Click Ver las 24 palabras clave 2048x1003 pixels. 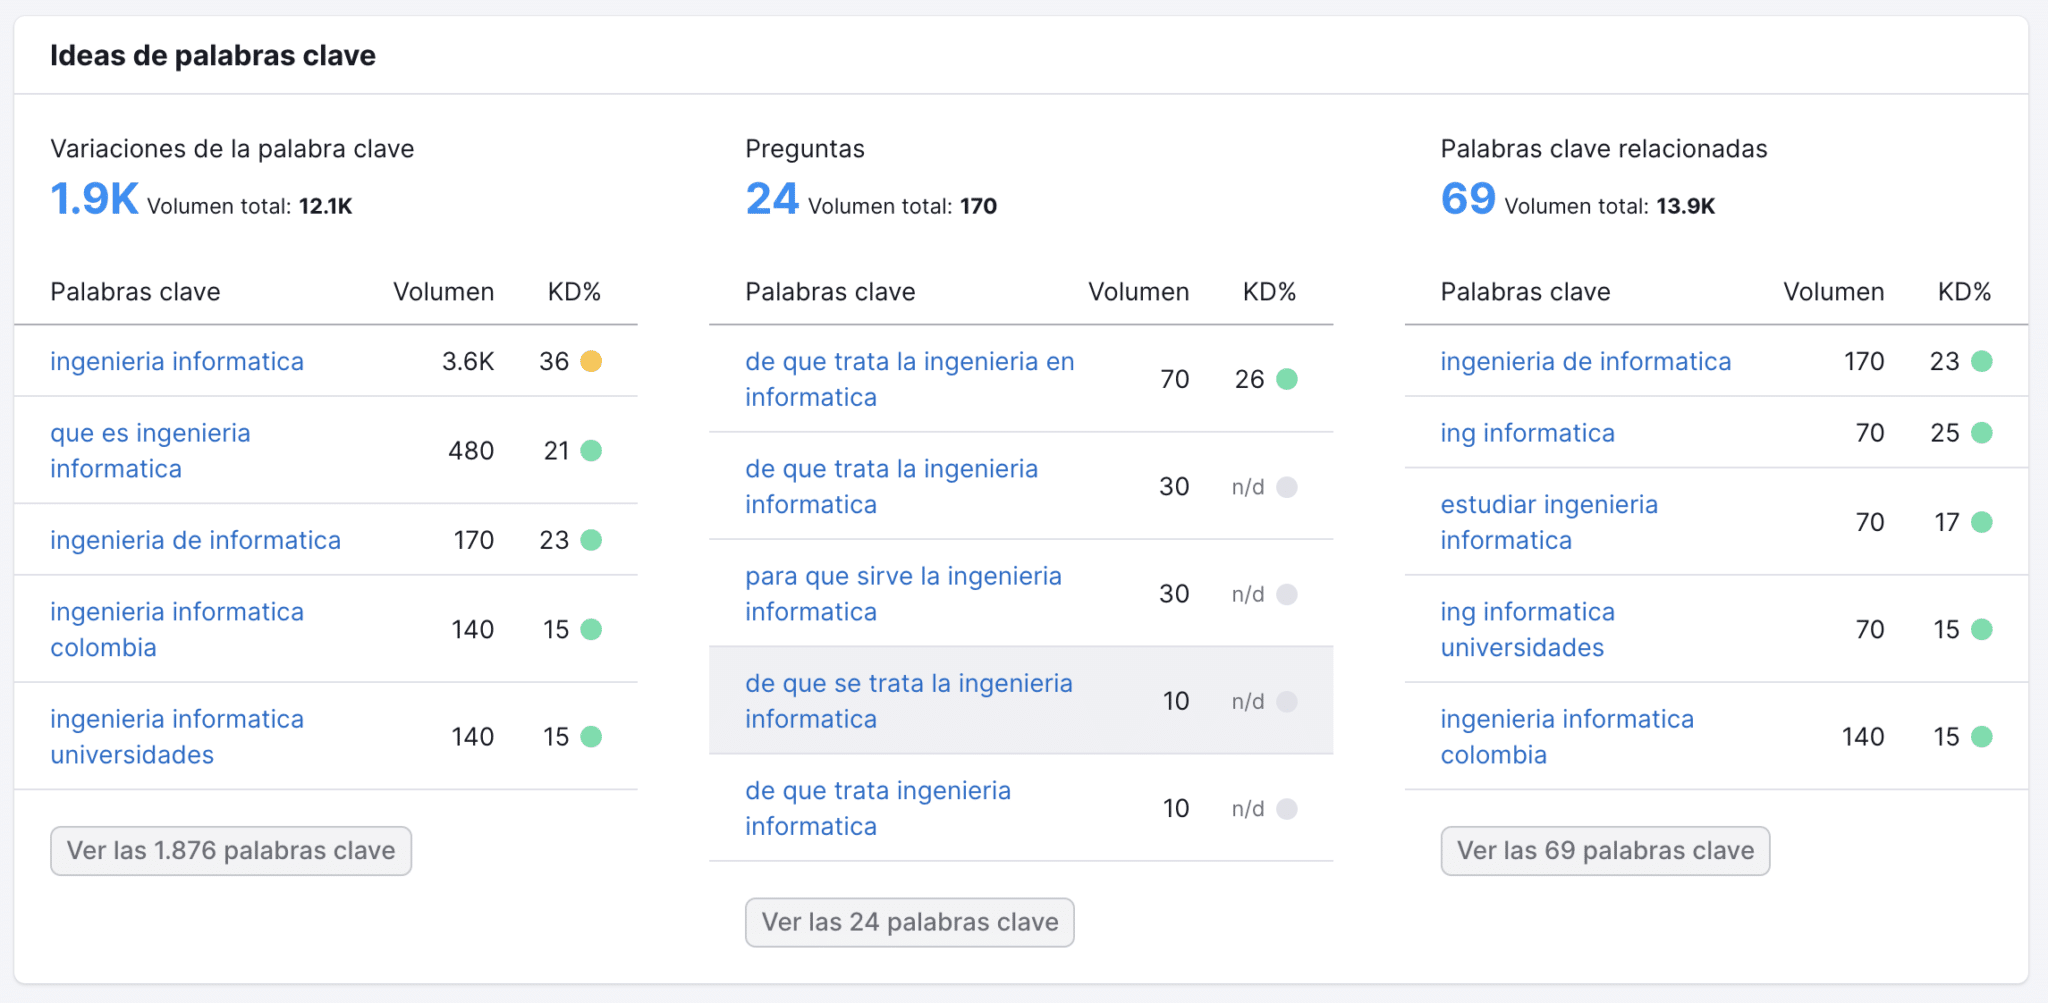click(x=909, y=922)
